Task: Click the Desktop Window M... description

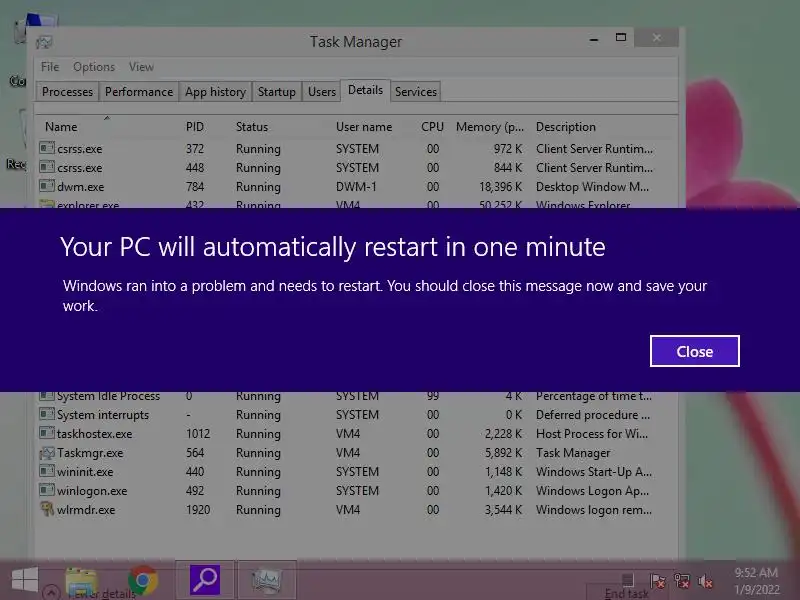Action: (592, 187)
